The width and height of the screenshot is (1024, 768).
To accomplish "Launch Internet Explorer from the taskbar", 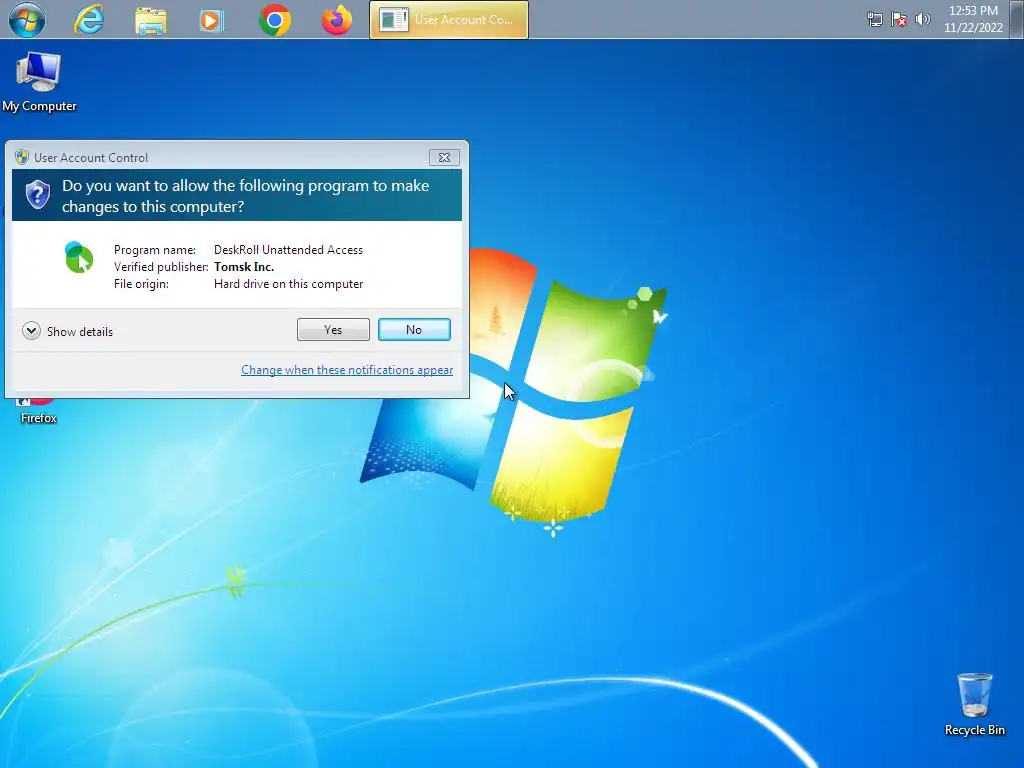I will pyautogui.click(x=89, y=20).
